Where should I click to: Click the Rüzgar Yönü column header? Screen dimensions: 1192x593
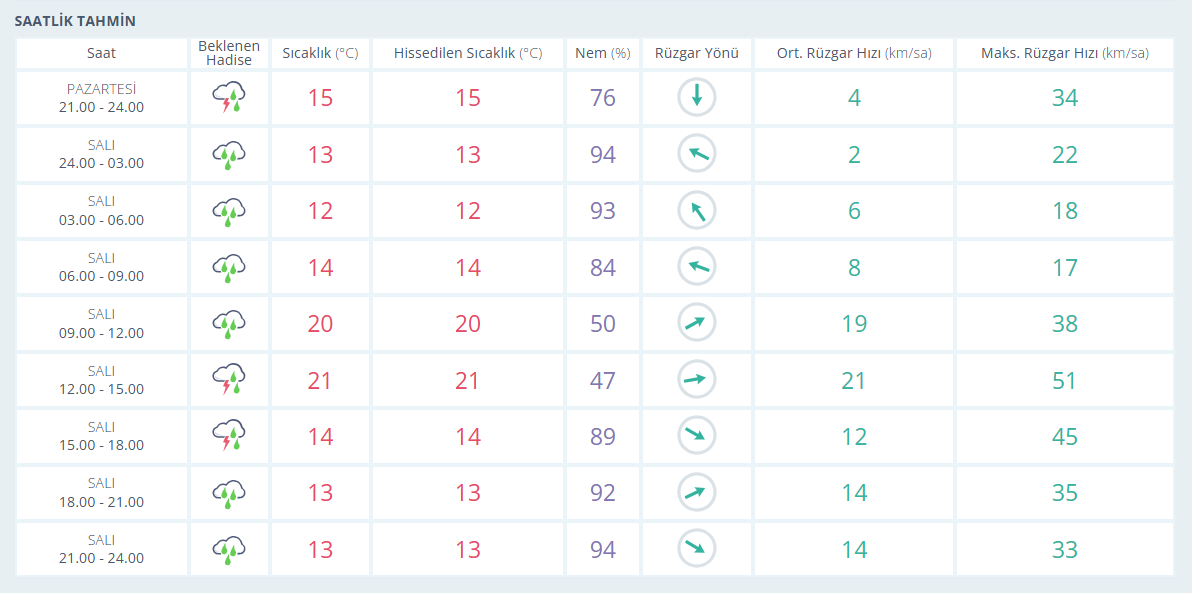[x=697, y=54]
